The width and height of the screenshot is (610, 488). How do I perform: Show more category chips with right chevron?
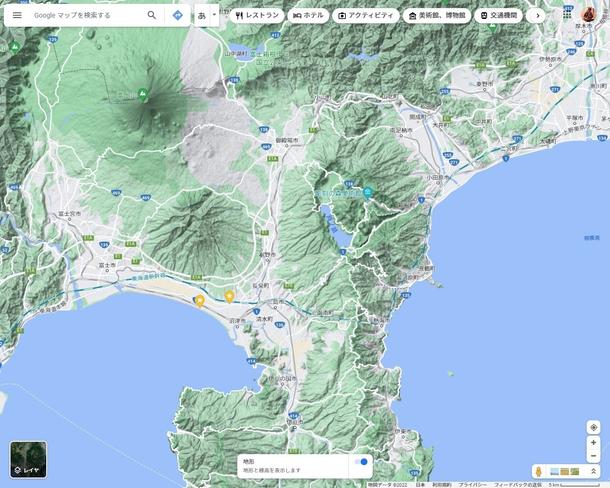[x=538, y=16]
